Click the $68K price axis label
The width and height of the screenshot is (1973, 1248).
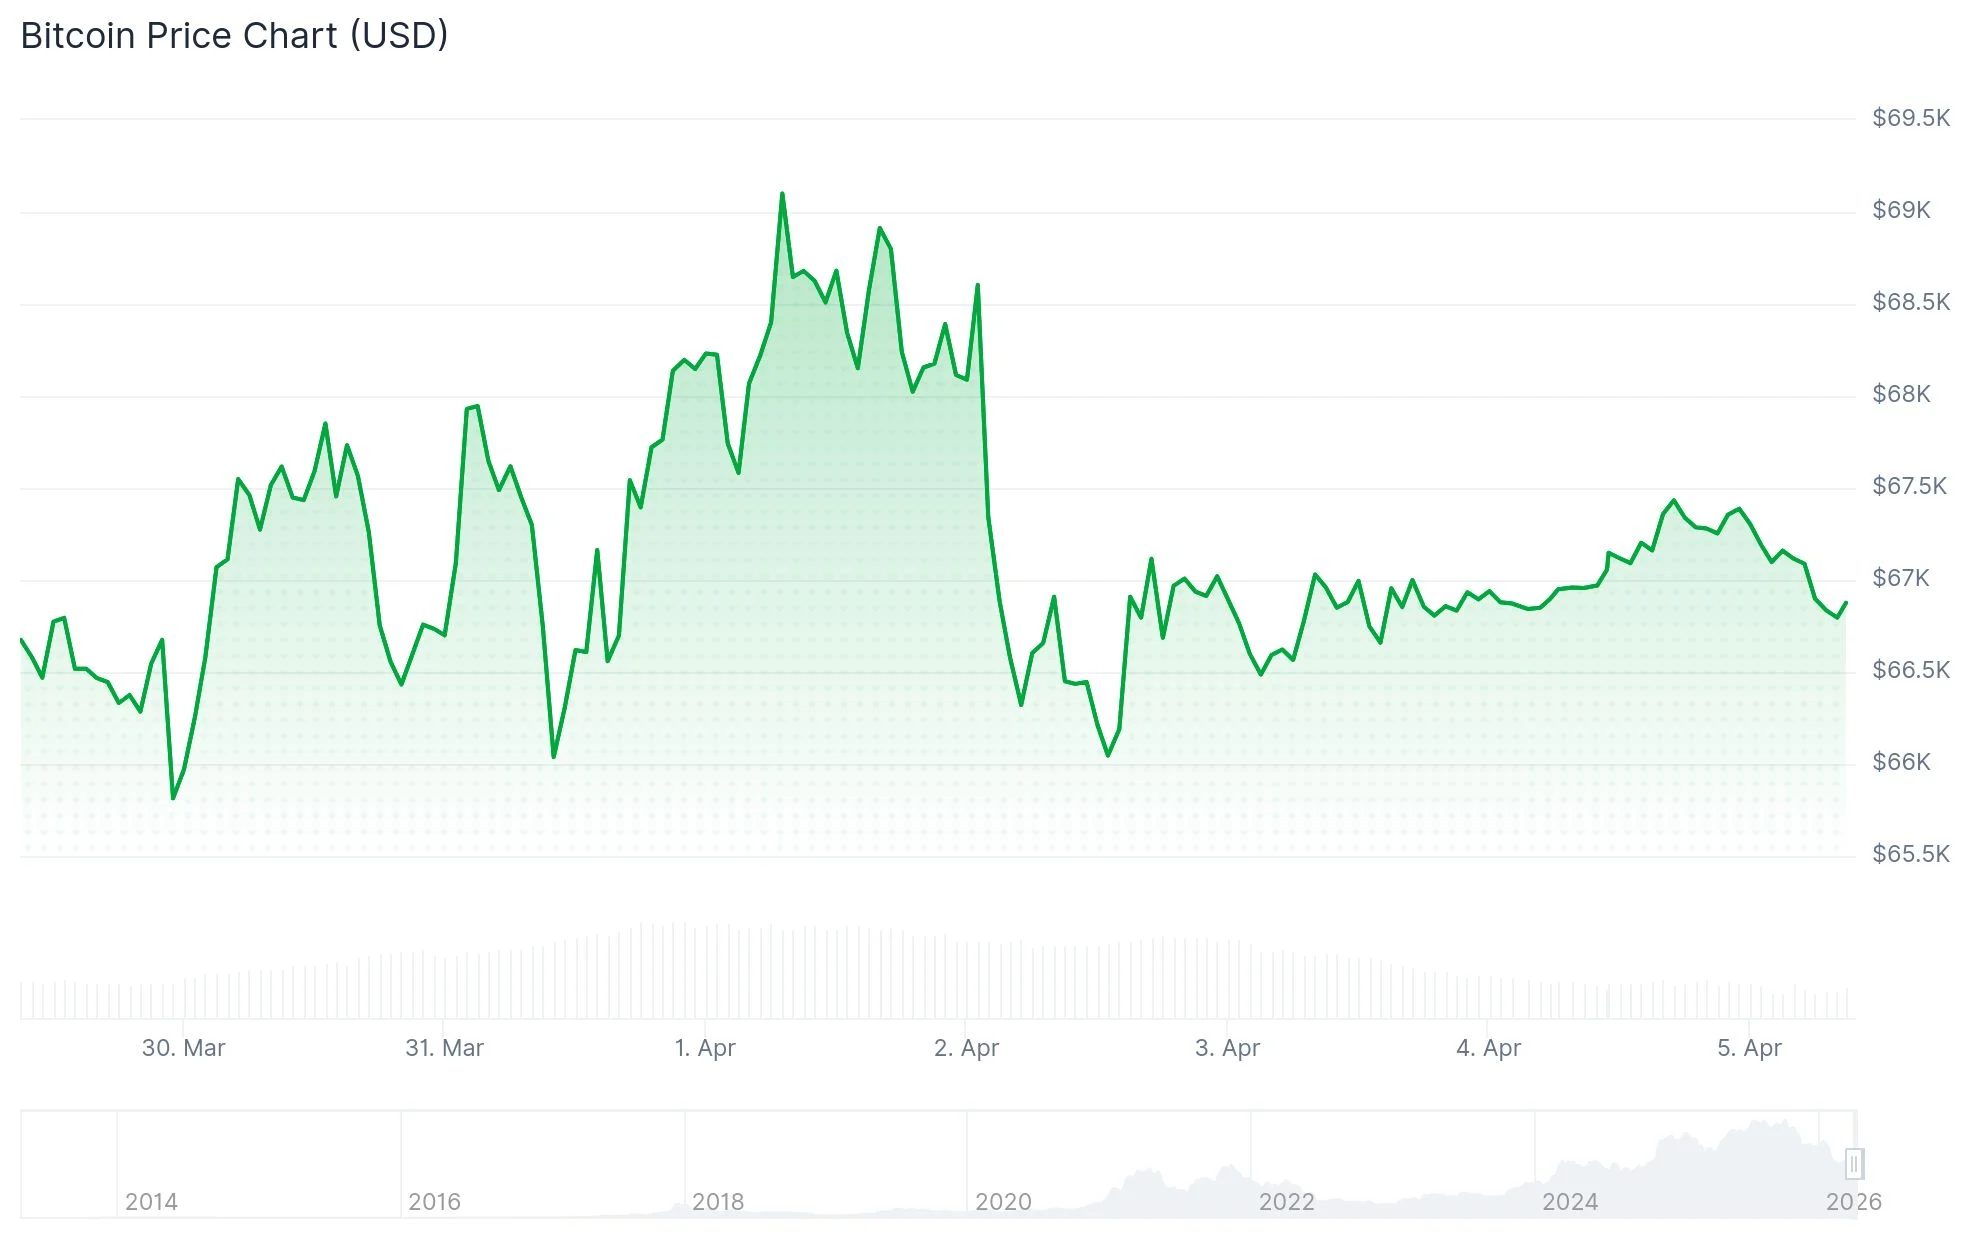pyautogui.click(x=1901, y=394)
